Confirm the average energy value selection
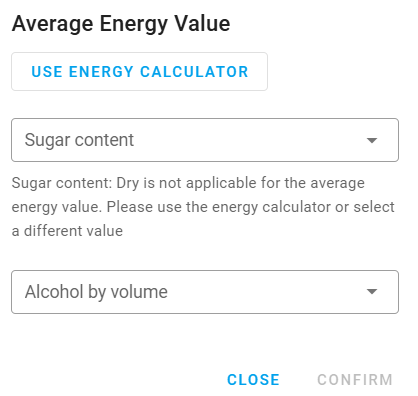418x396 pixels. 355,380
